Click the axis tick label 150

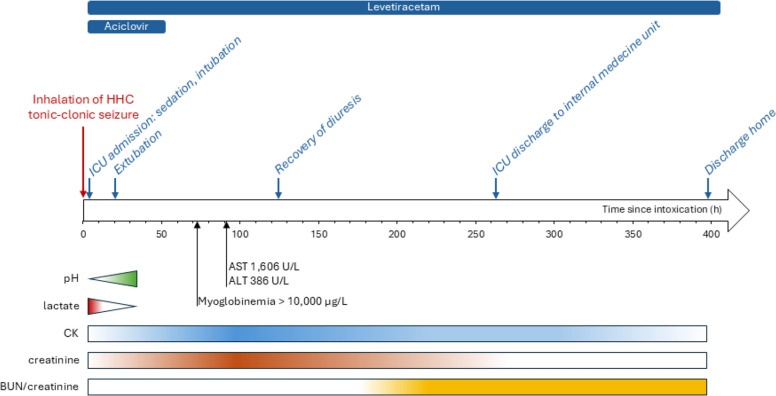[x=319, y=234]
